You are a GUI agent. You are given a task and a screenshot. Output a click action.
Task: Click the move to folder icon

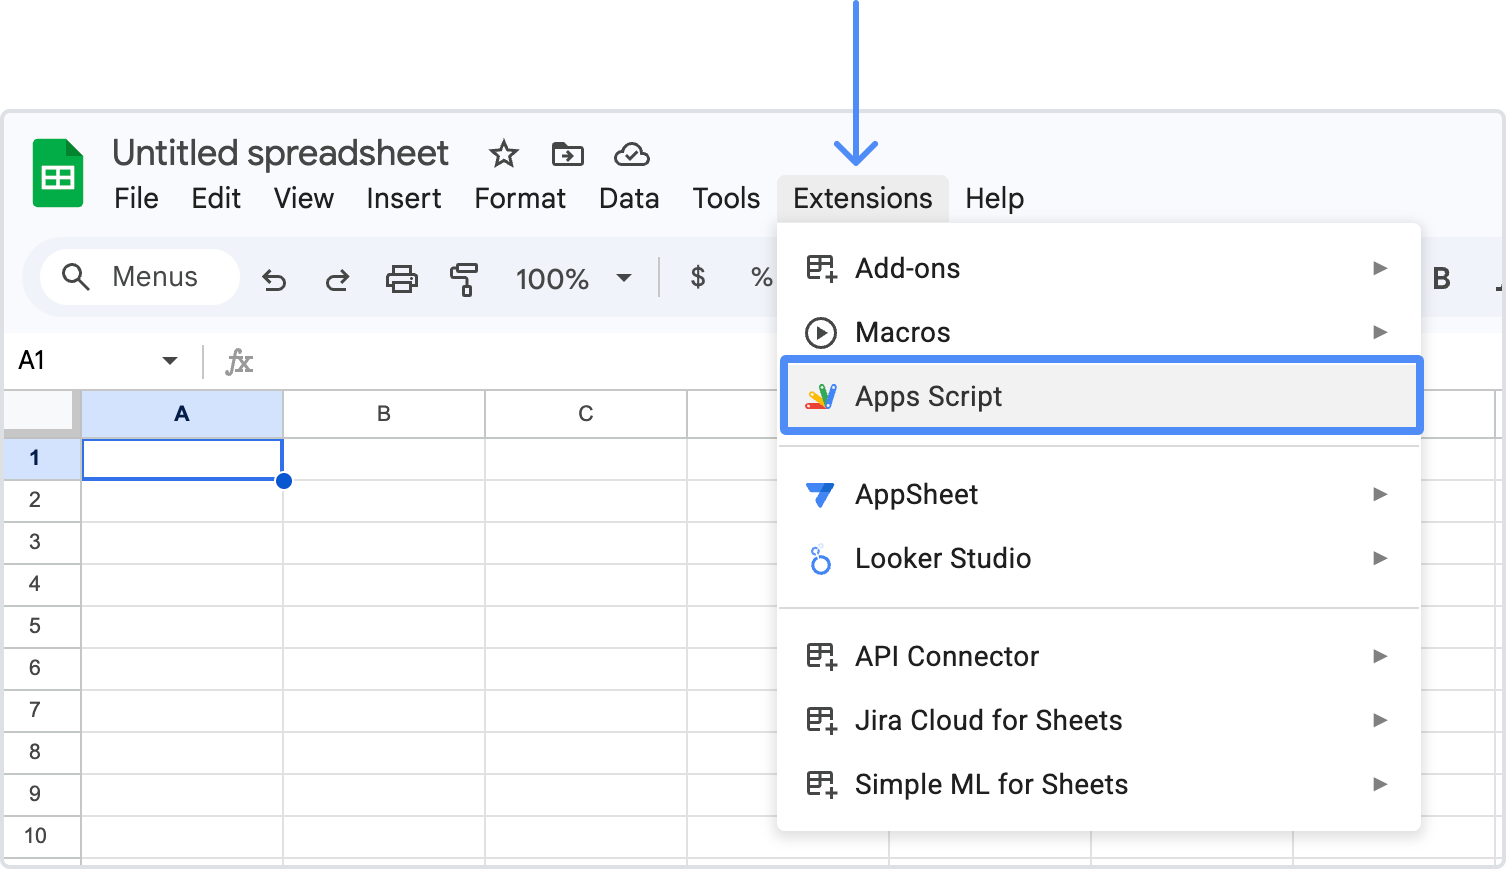(568, 154)
